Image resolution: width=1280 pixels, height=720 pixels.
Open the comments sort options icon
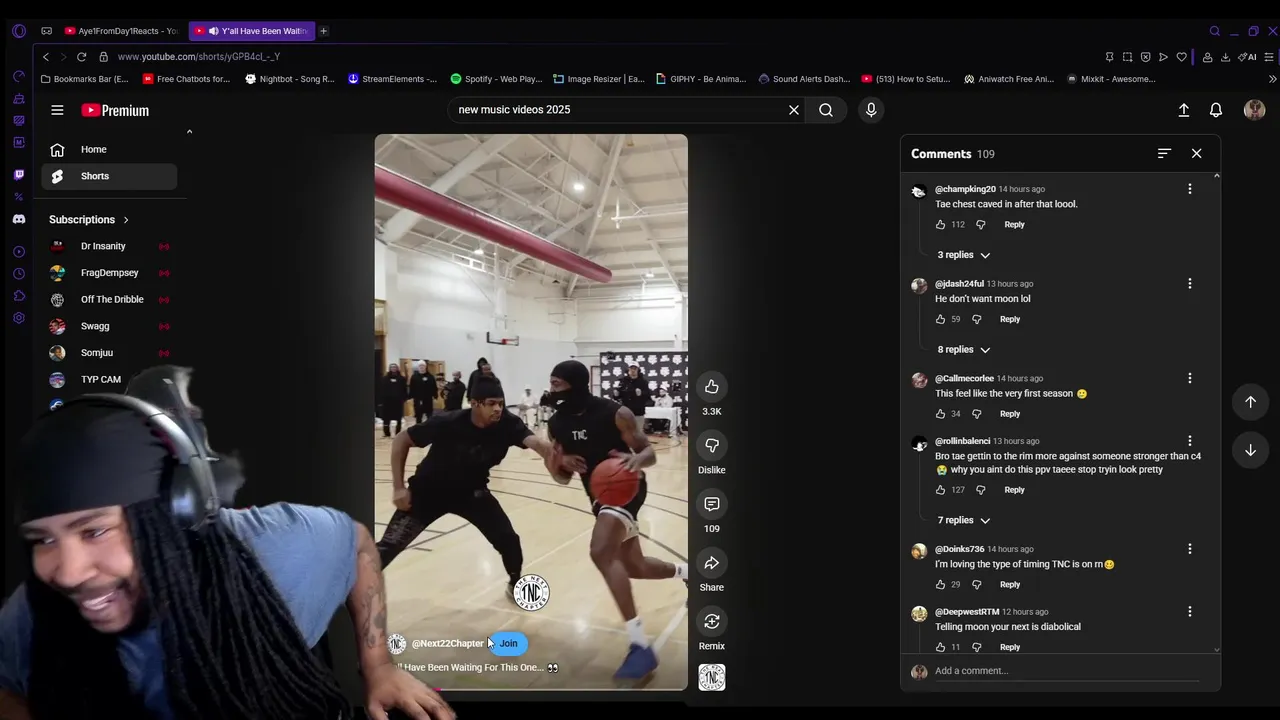(x=1164, y=153)
